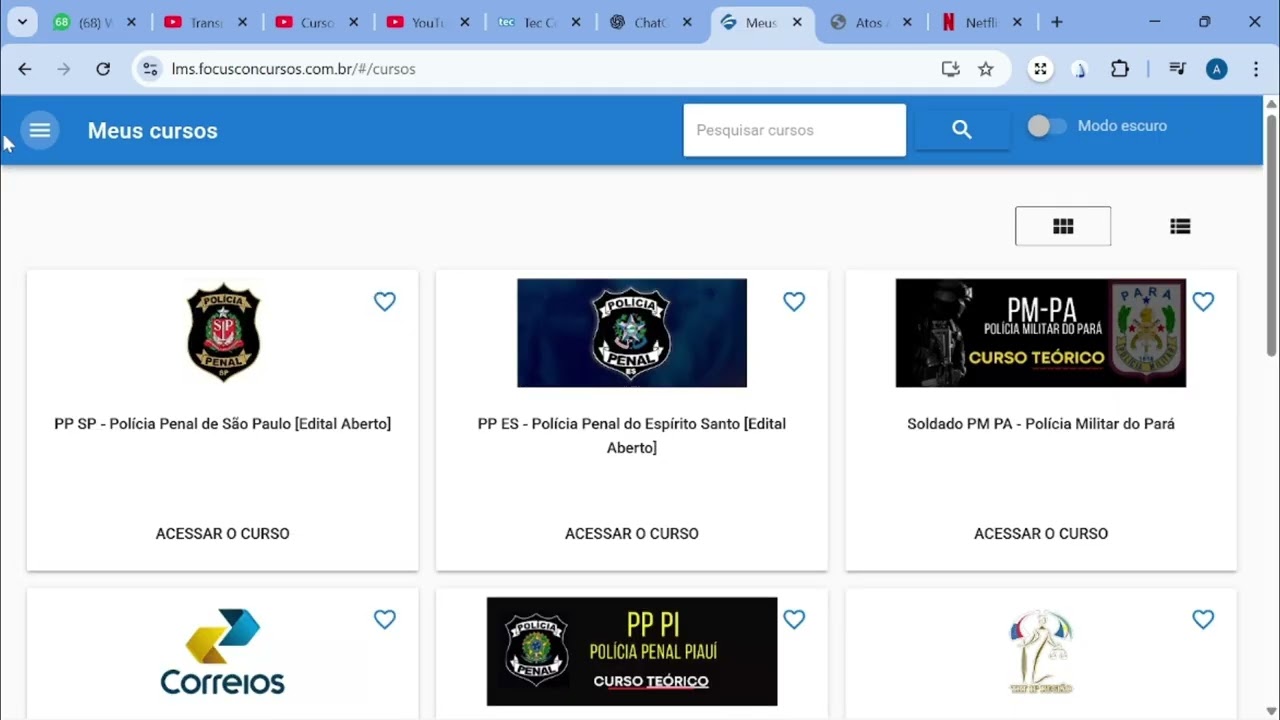Open the Correios logo thumbnail
This screenshot has height=720, width=1280.
click(223, 652)
